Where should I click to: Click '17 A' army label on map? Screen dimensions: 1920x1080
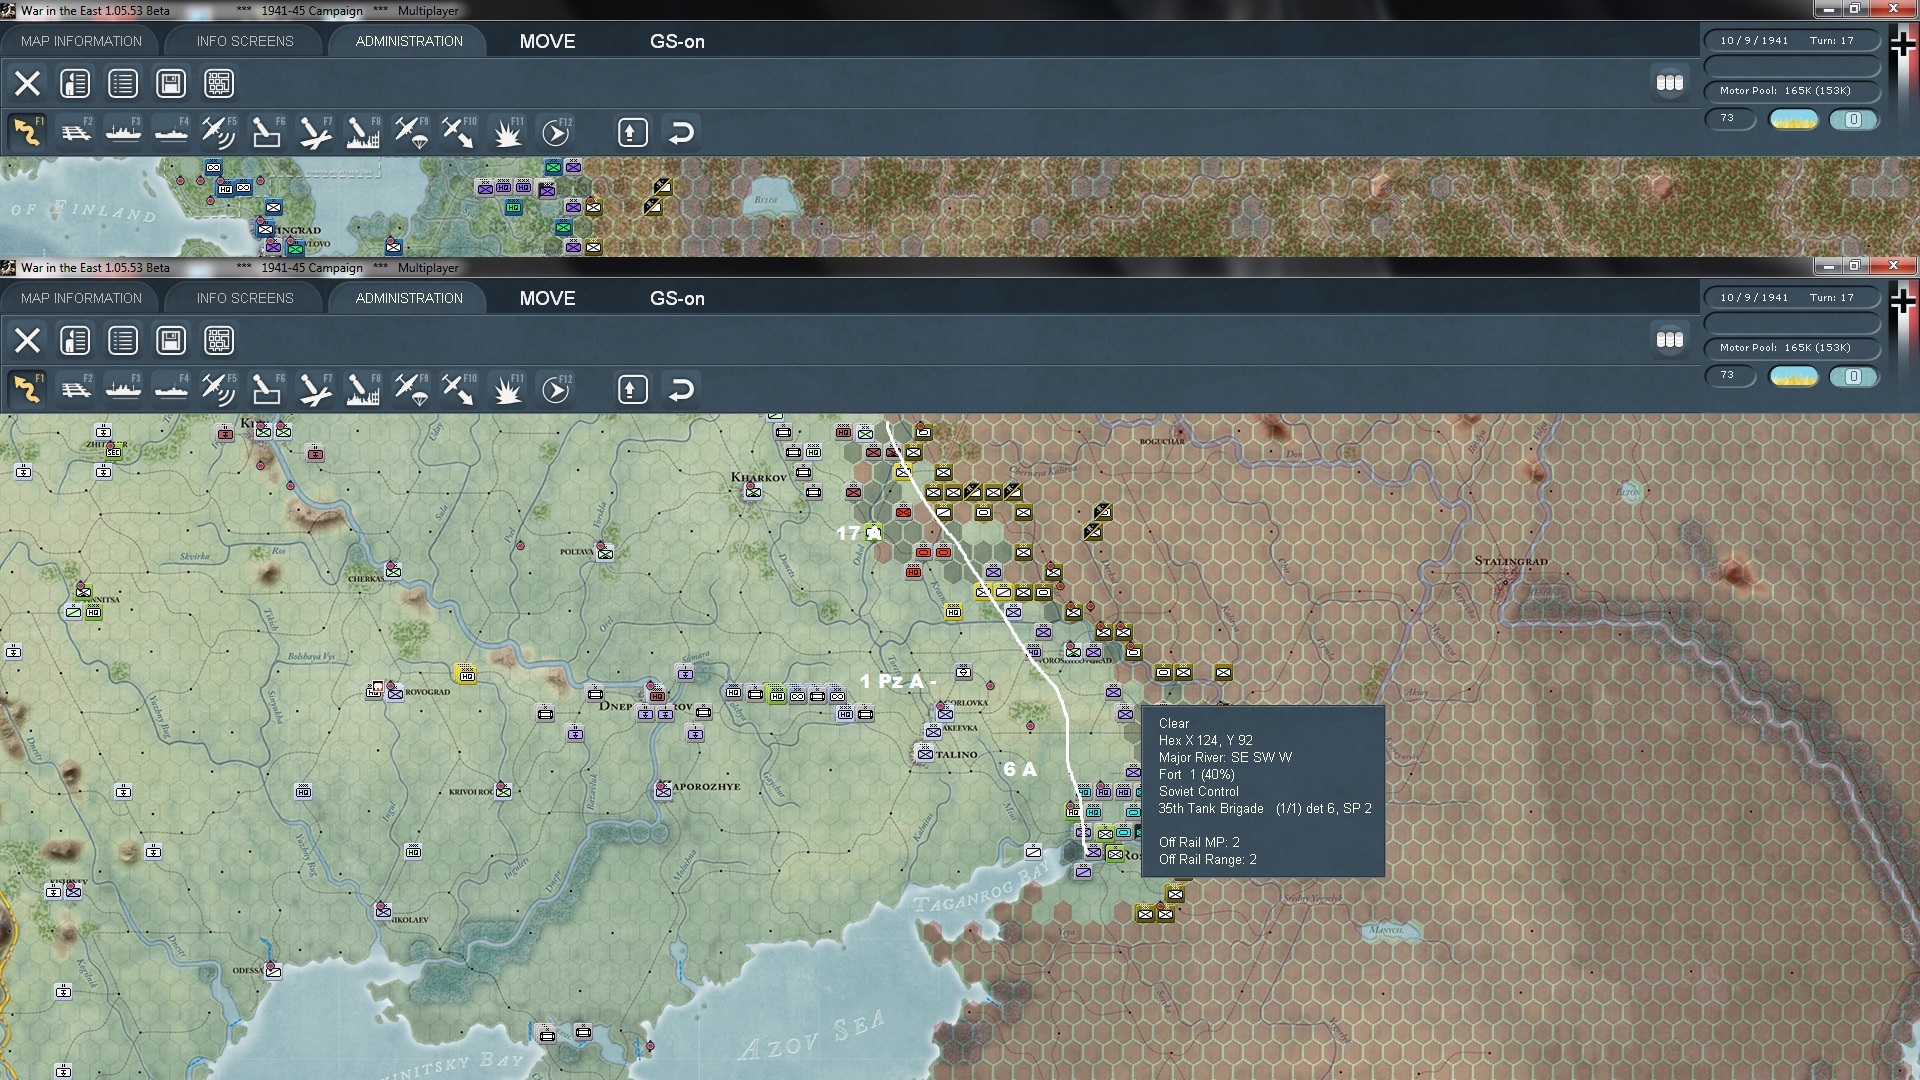pos(859,533)
